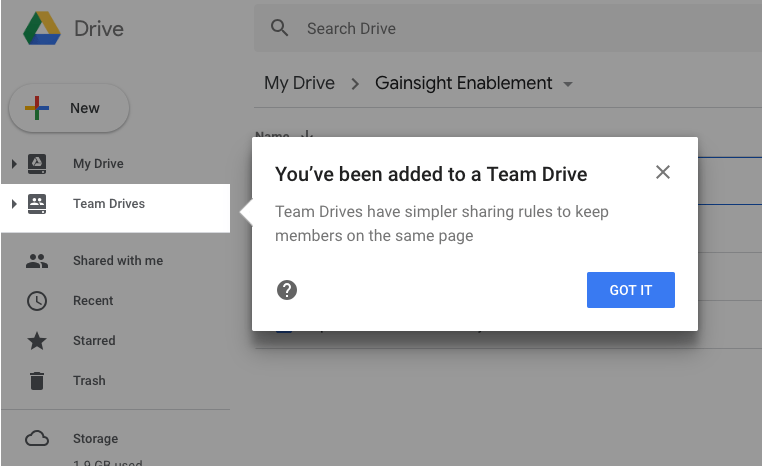The width and height of the screenshot is (762, 467).
Task: Open Shared with me in the sidebar
Action: point(117,261)
